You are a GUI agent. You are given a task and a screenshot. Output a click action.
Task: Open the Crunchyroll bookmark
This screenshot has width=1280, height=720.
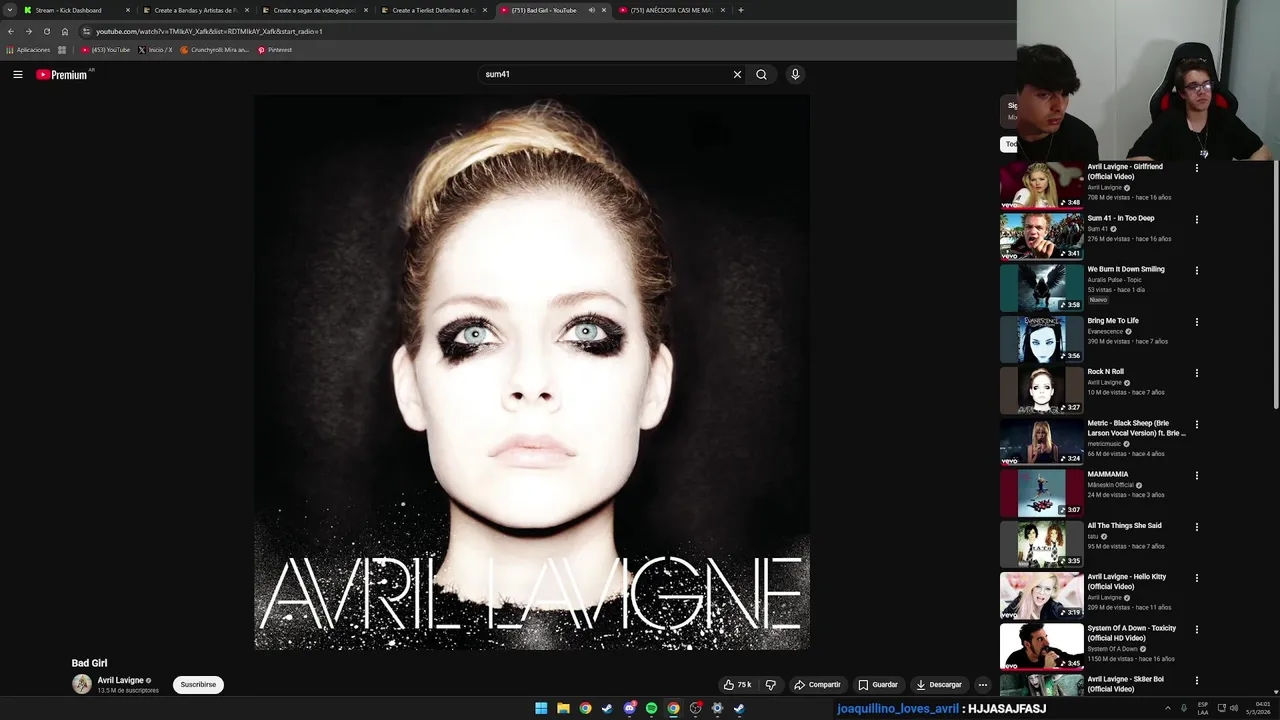[214, 50]
